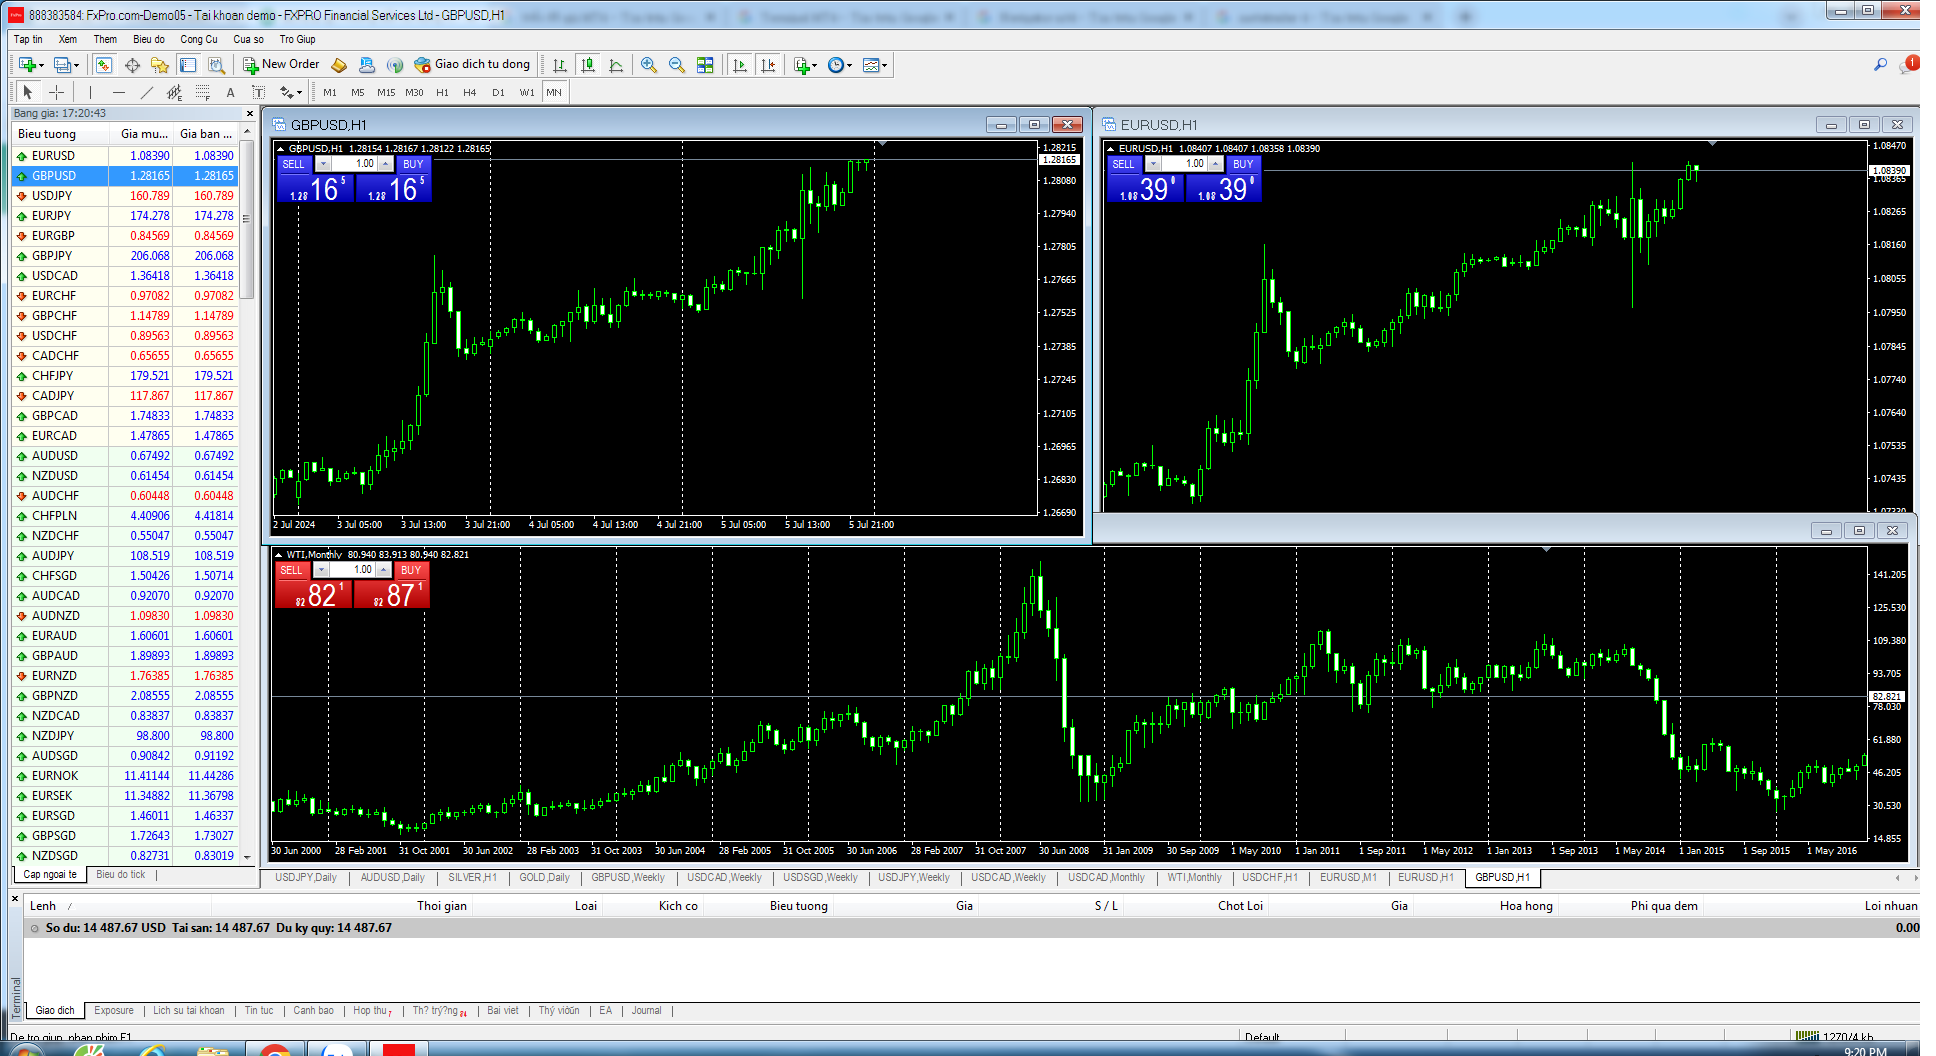Collapse EURUSD one-click trading panel triangle
This screenshot has height=1056, width=1936.
click(x=1111, y=149)
